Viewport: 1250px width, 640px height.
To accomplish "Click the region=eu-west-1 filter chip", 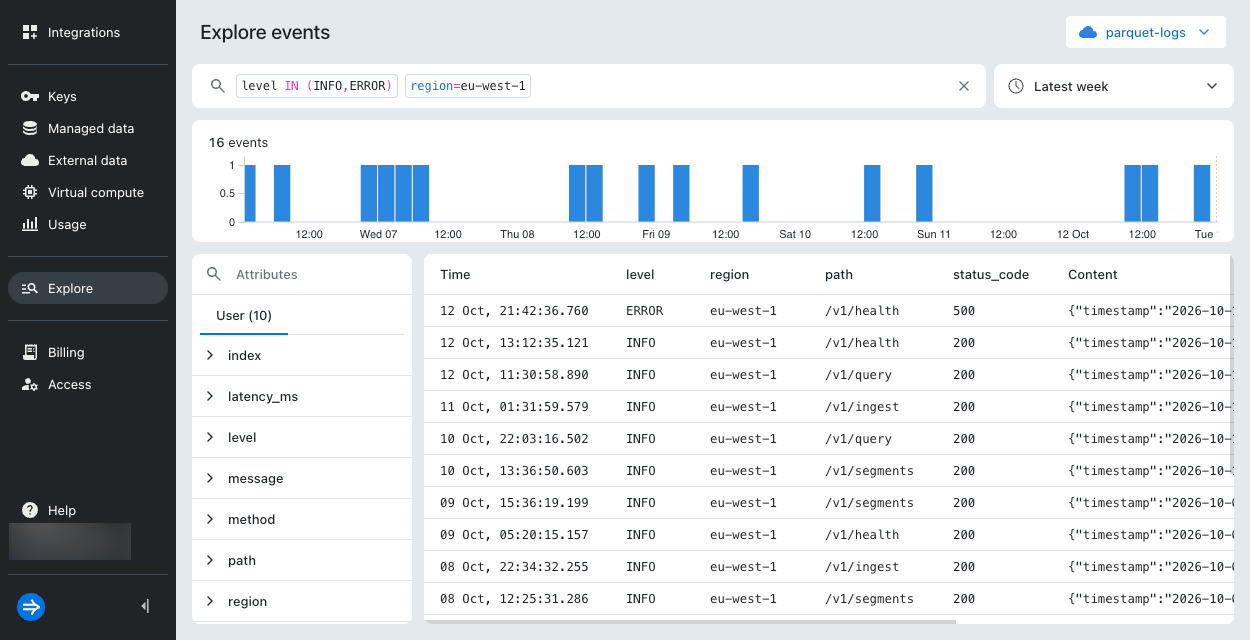I will 468,86.
